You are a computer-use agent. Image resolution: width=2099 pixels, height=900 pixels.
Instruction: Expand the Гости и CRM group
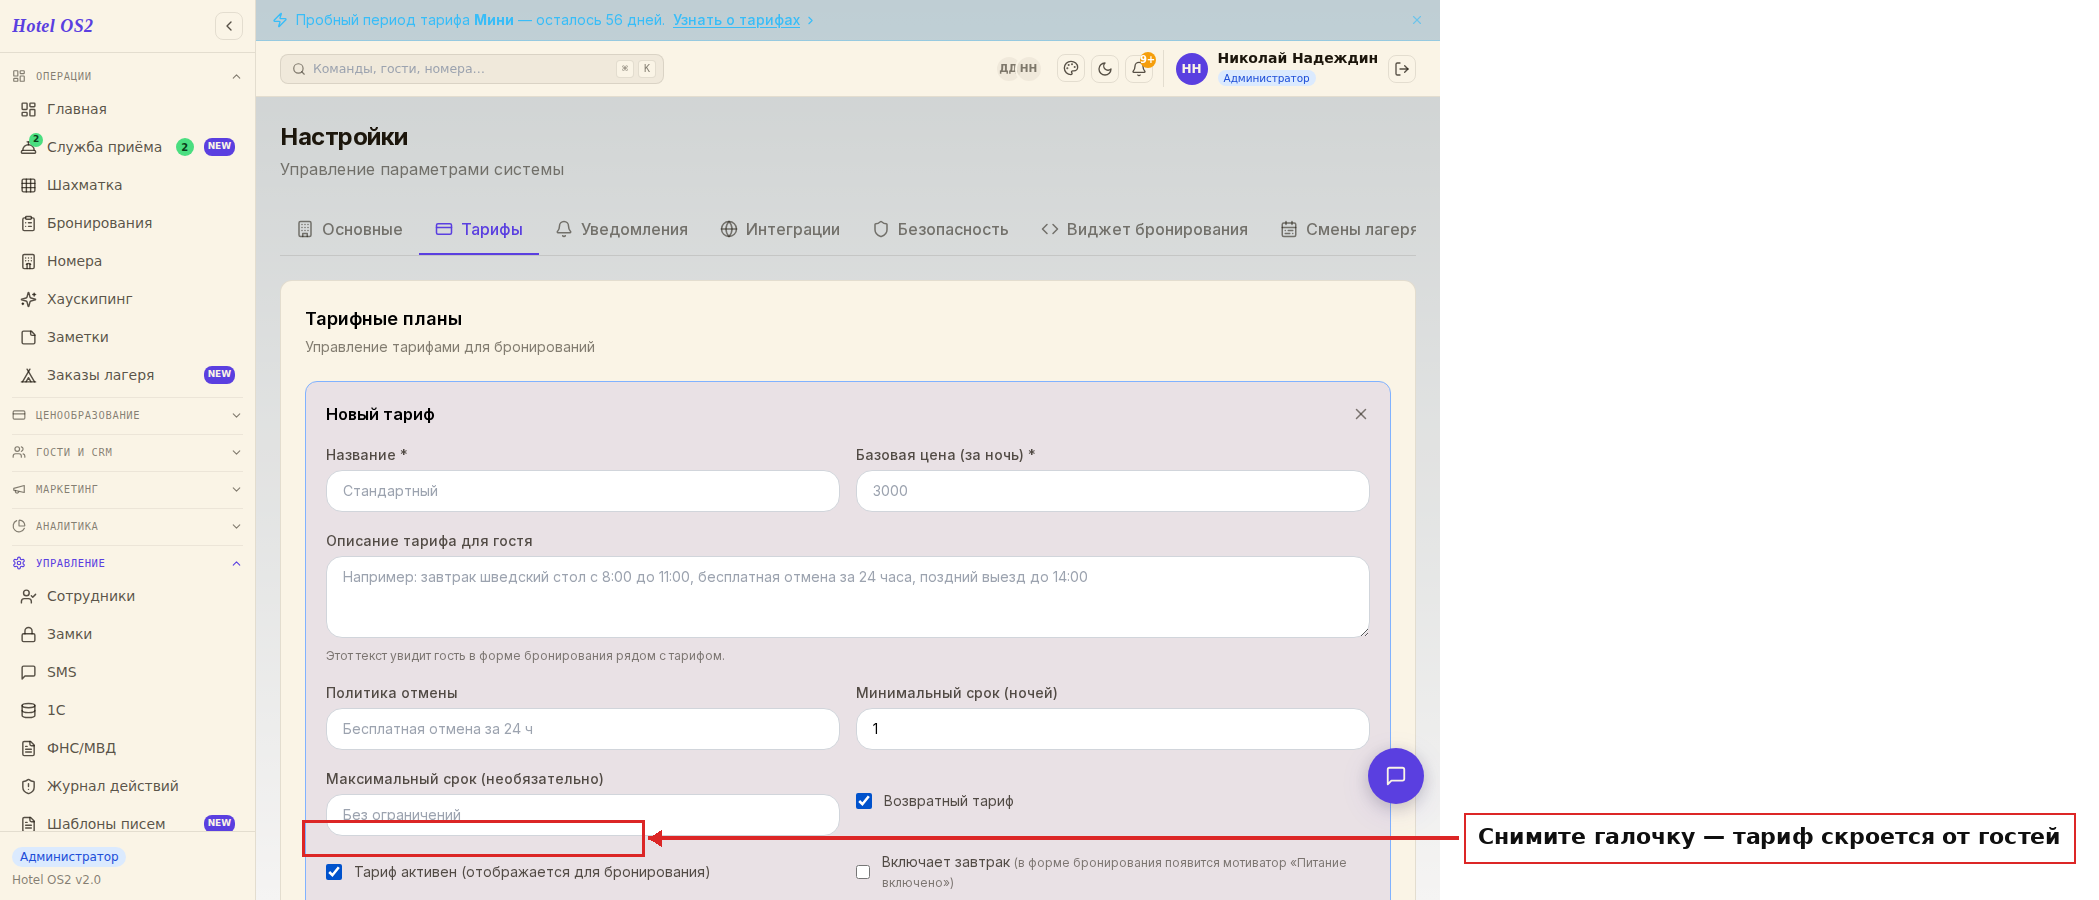click(x=127, y=452)
